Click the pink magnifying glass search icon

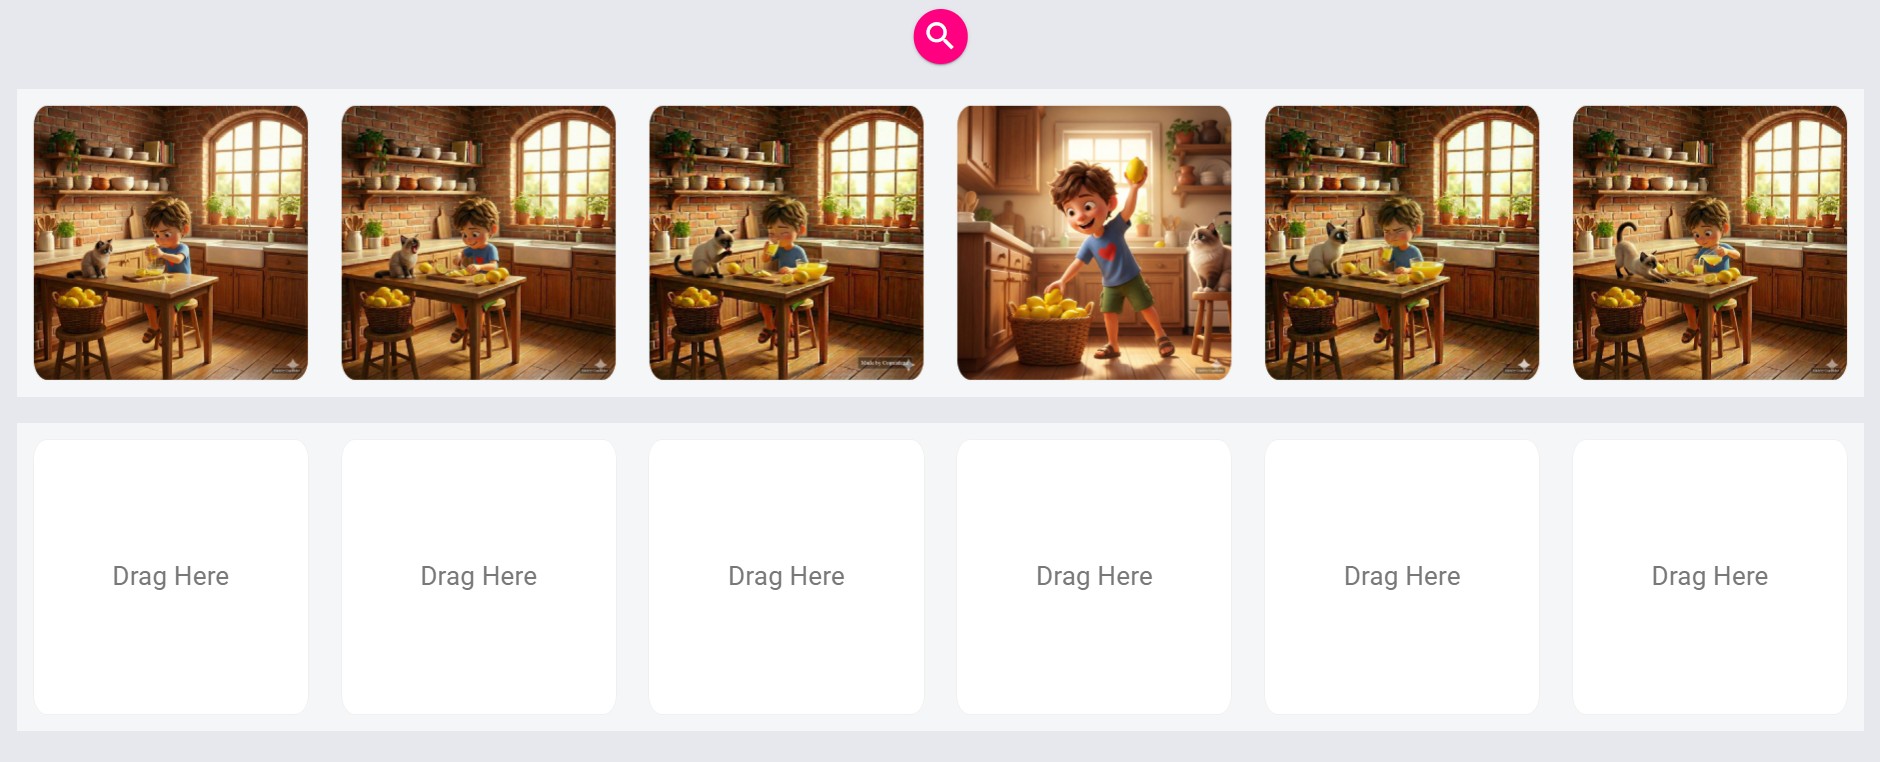(x=940, y=37)
